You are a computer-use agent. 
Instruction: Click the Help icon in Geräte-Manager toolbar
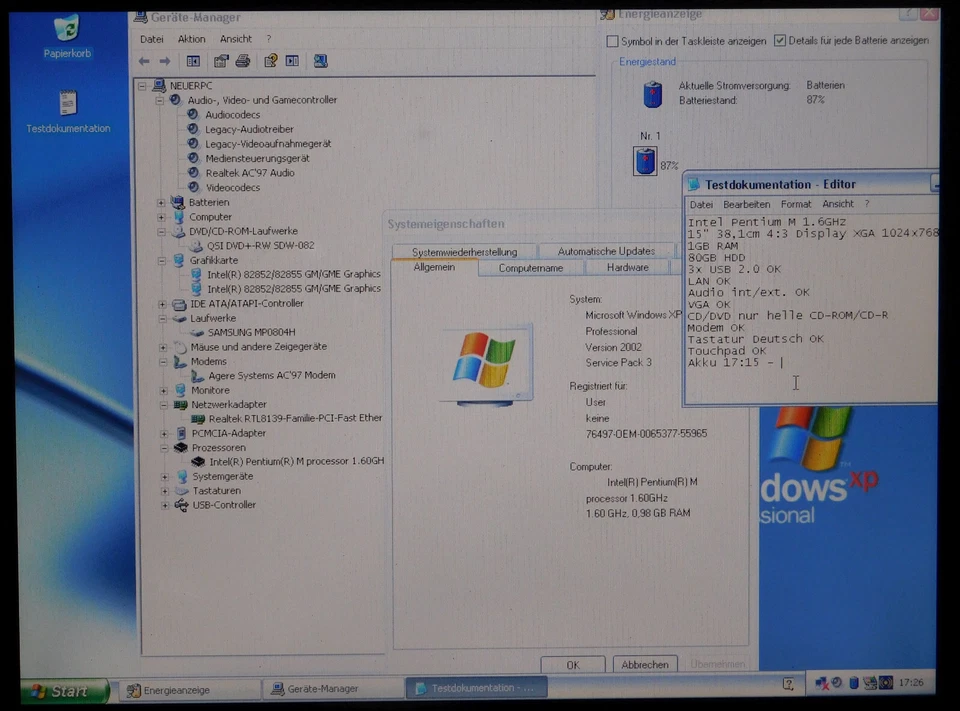tap(270, 61)
